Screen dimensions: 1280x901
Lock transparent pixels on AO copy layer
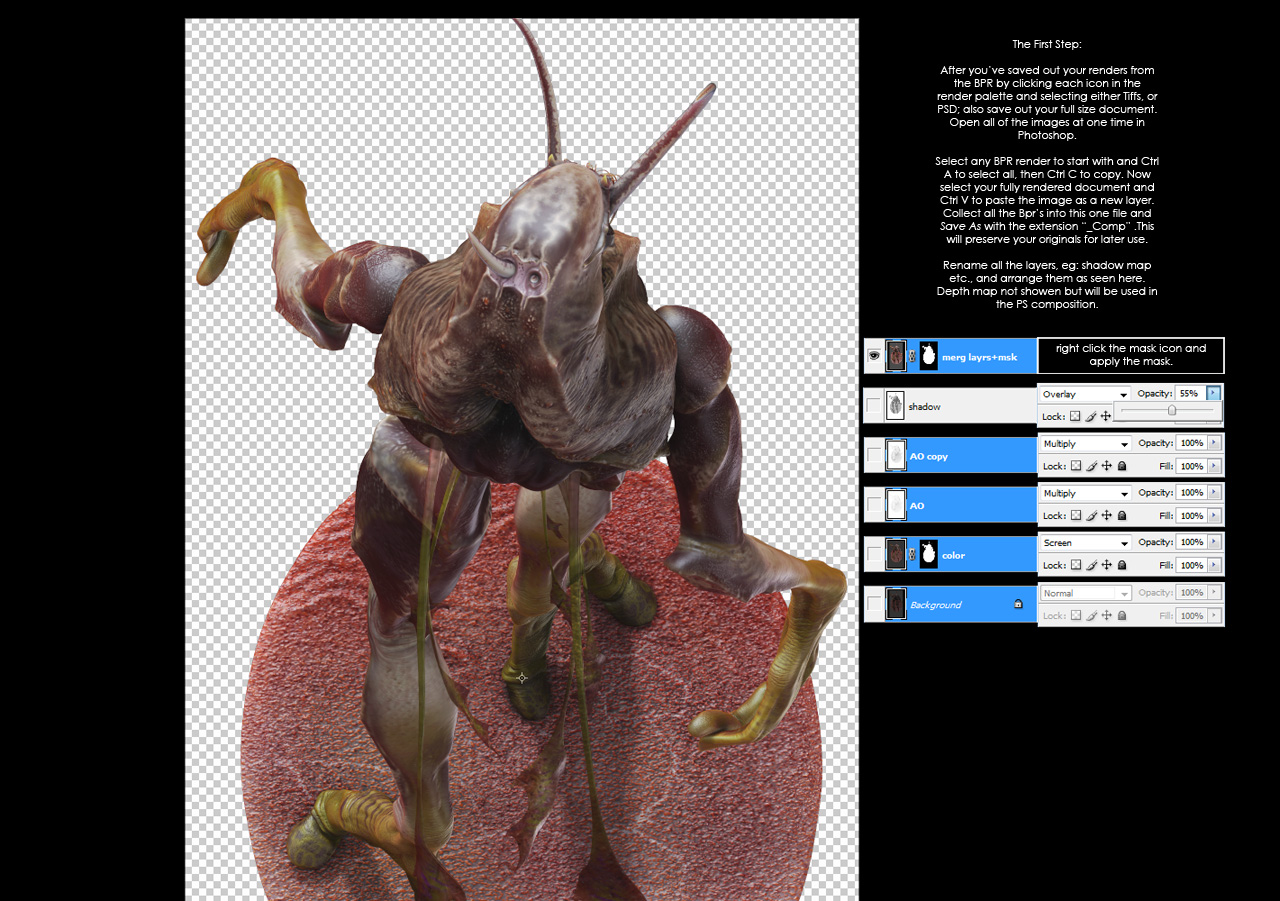1075,466
